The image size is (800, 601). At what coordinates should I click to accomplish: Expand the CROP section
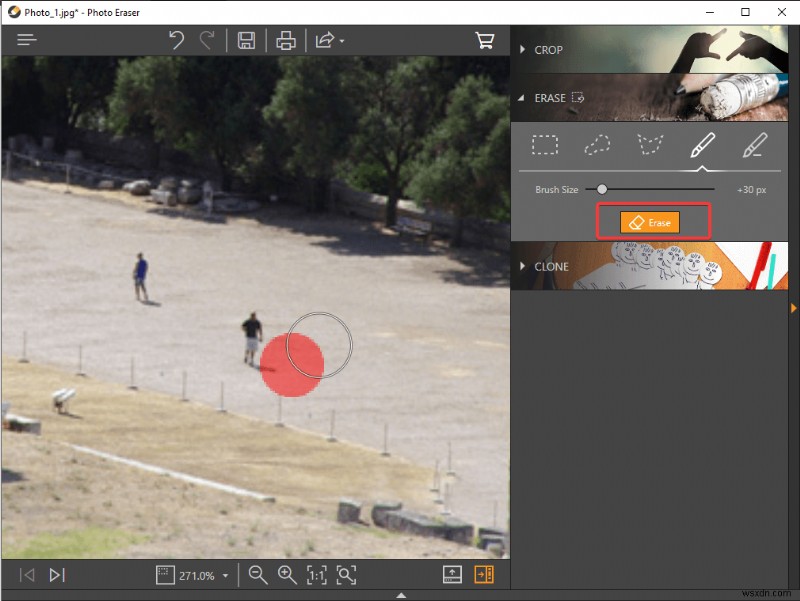(x=550, y=49)
